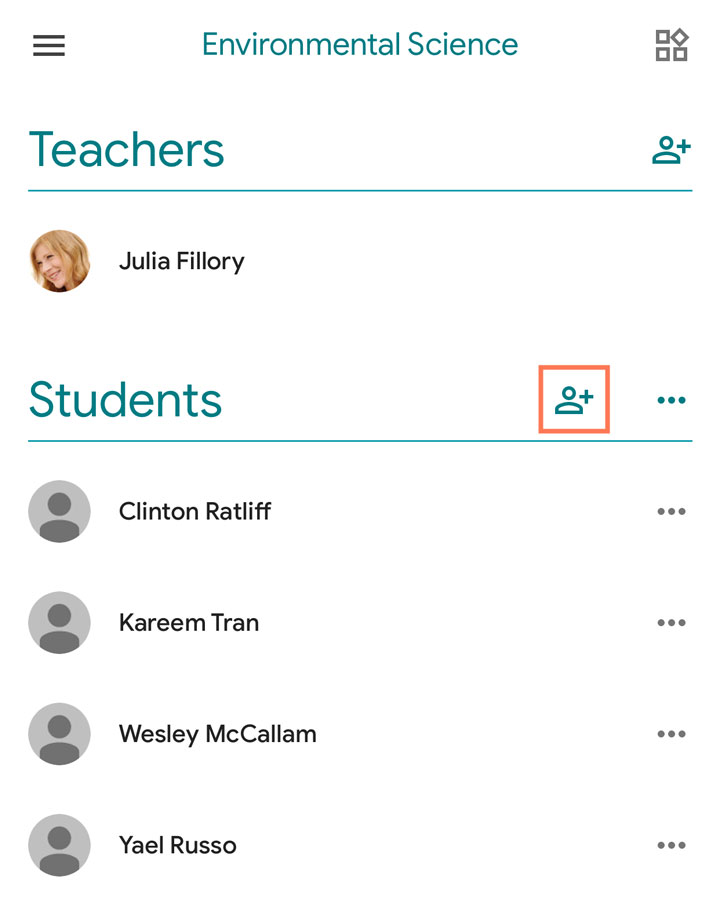Open the sidebar via the hamburger icon
720x900 pixels.
48,44
